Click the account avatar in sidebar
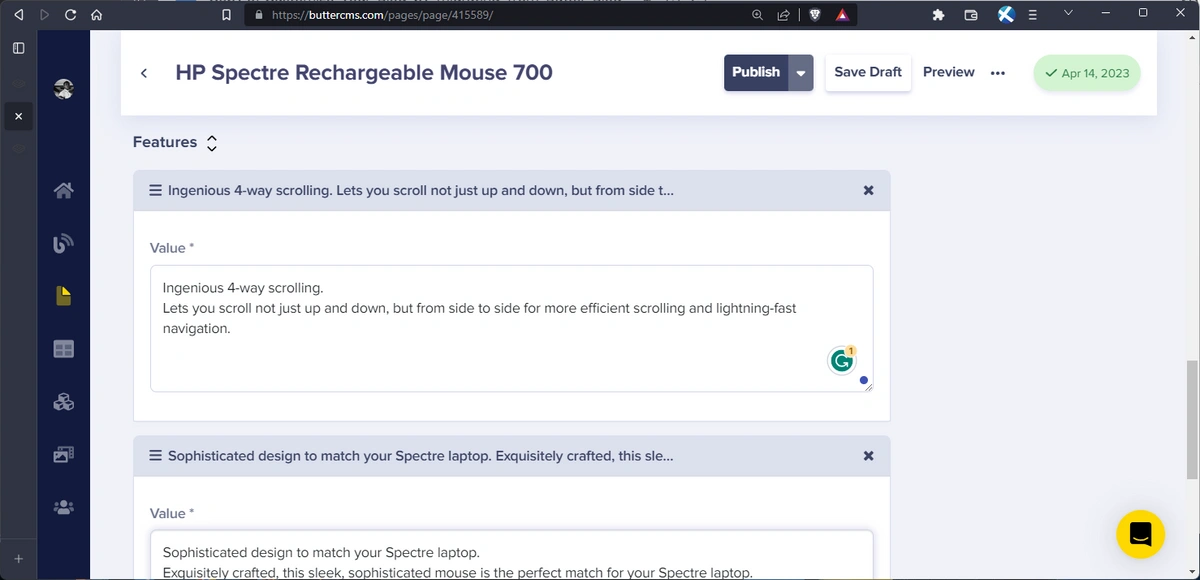1200x580 pixels. click(64, 88)
